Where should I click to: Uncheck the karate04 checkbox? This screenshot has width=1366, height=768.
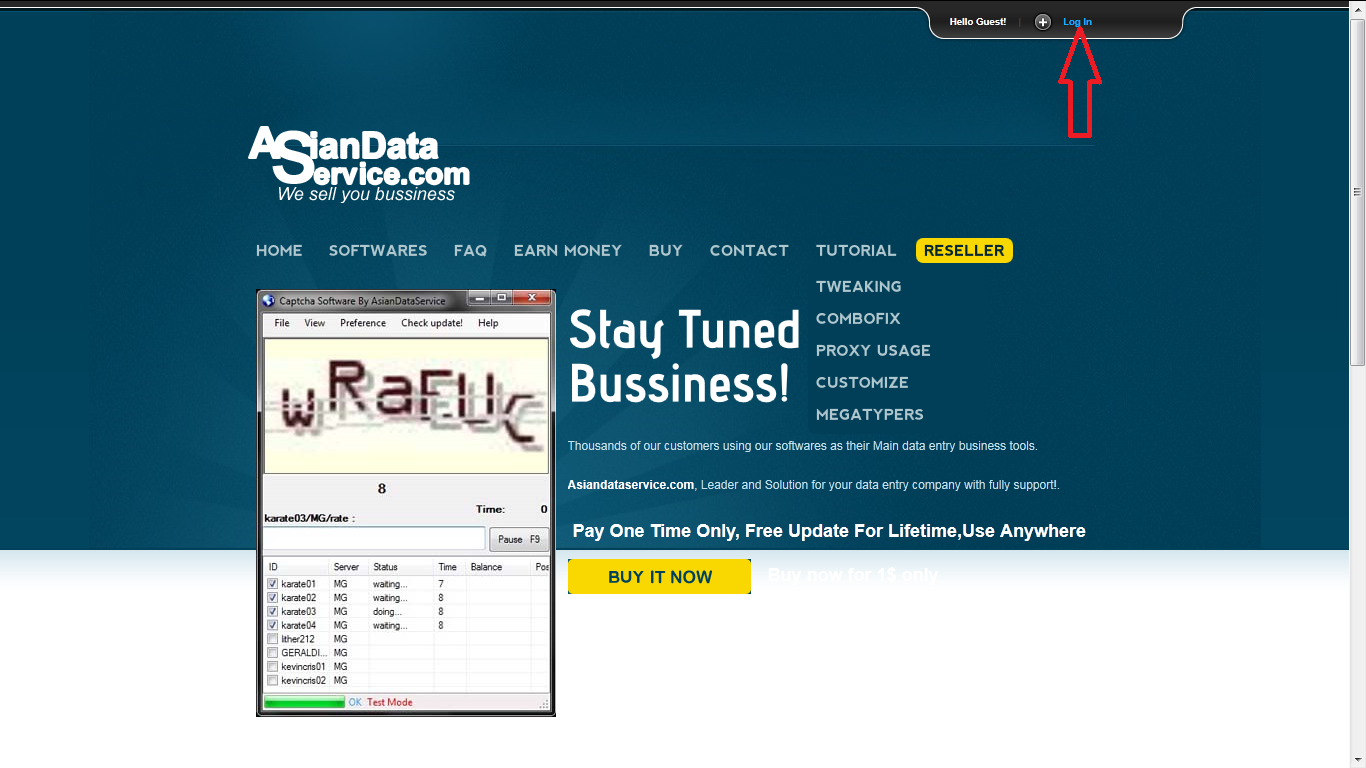273,626
